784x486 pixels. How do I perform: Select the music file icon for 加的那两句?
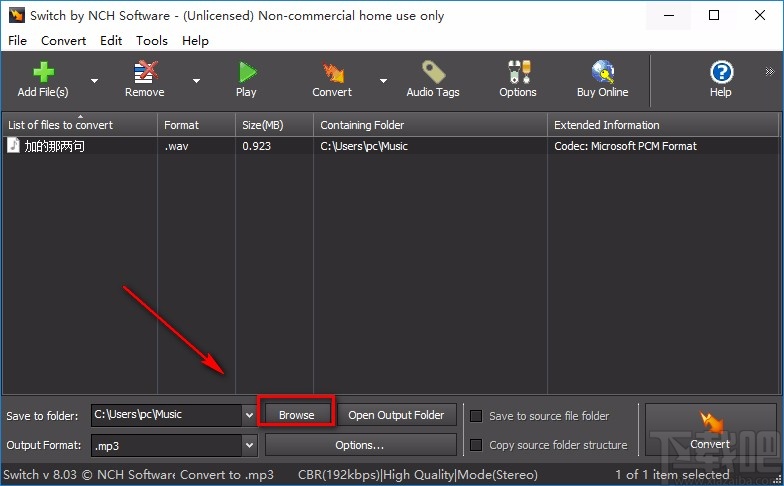[x=14, y=146]
